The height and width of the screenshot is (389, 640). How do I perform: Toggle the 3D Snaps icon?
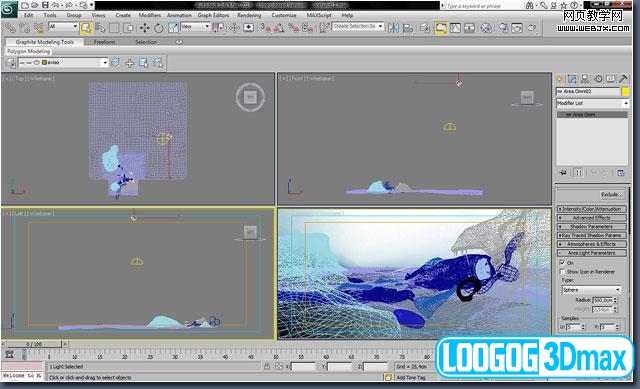(265, 28)
